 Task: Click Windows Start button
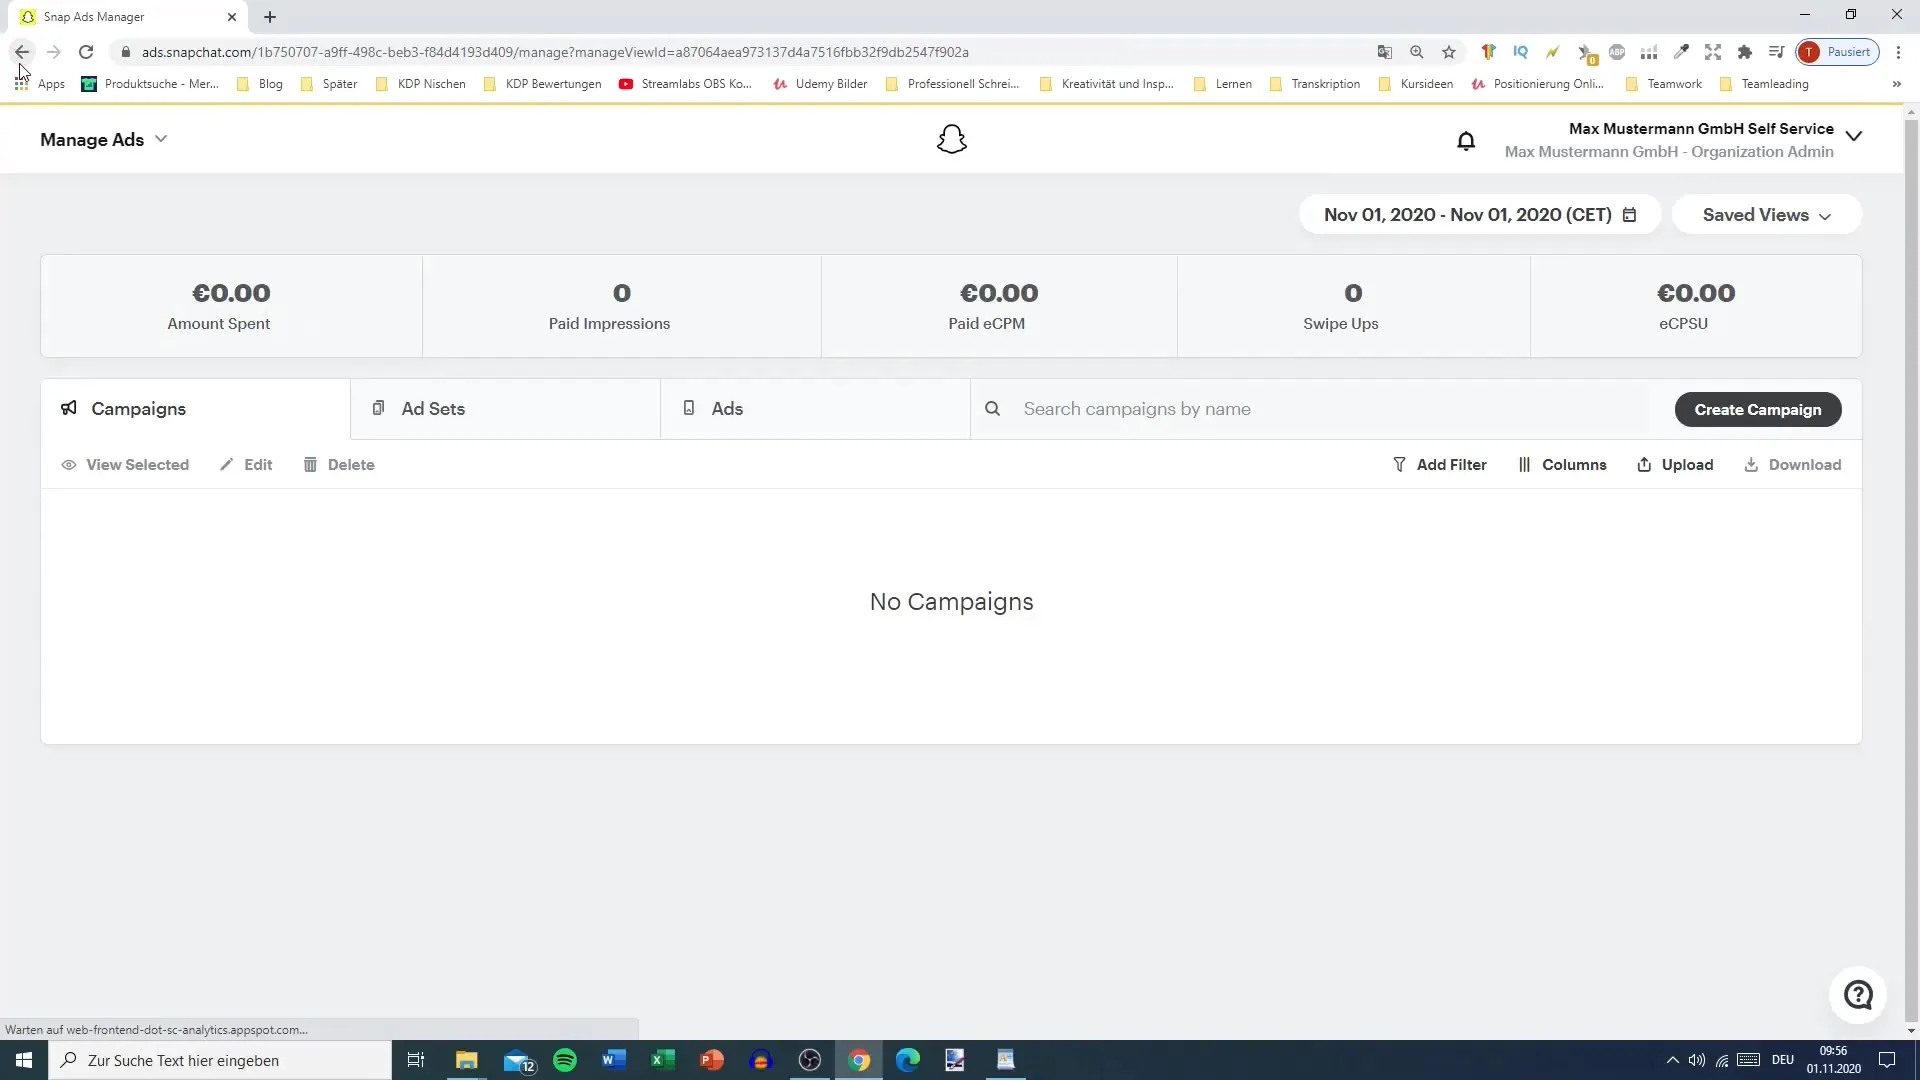click(24, 1060)
